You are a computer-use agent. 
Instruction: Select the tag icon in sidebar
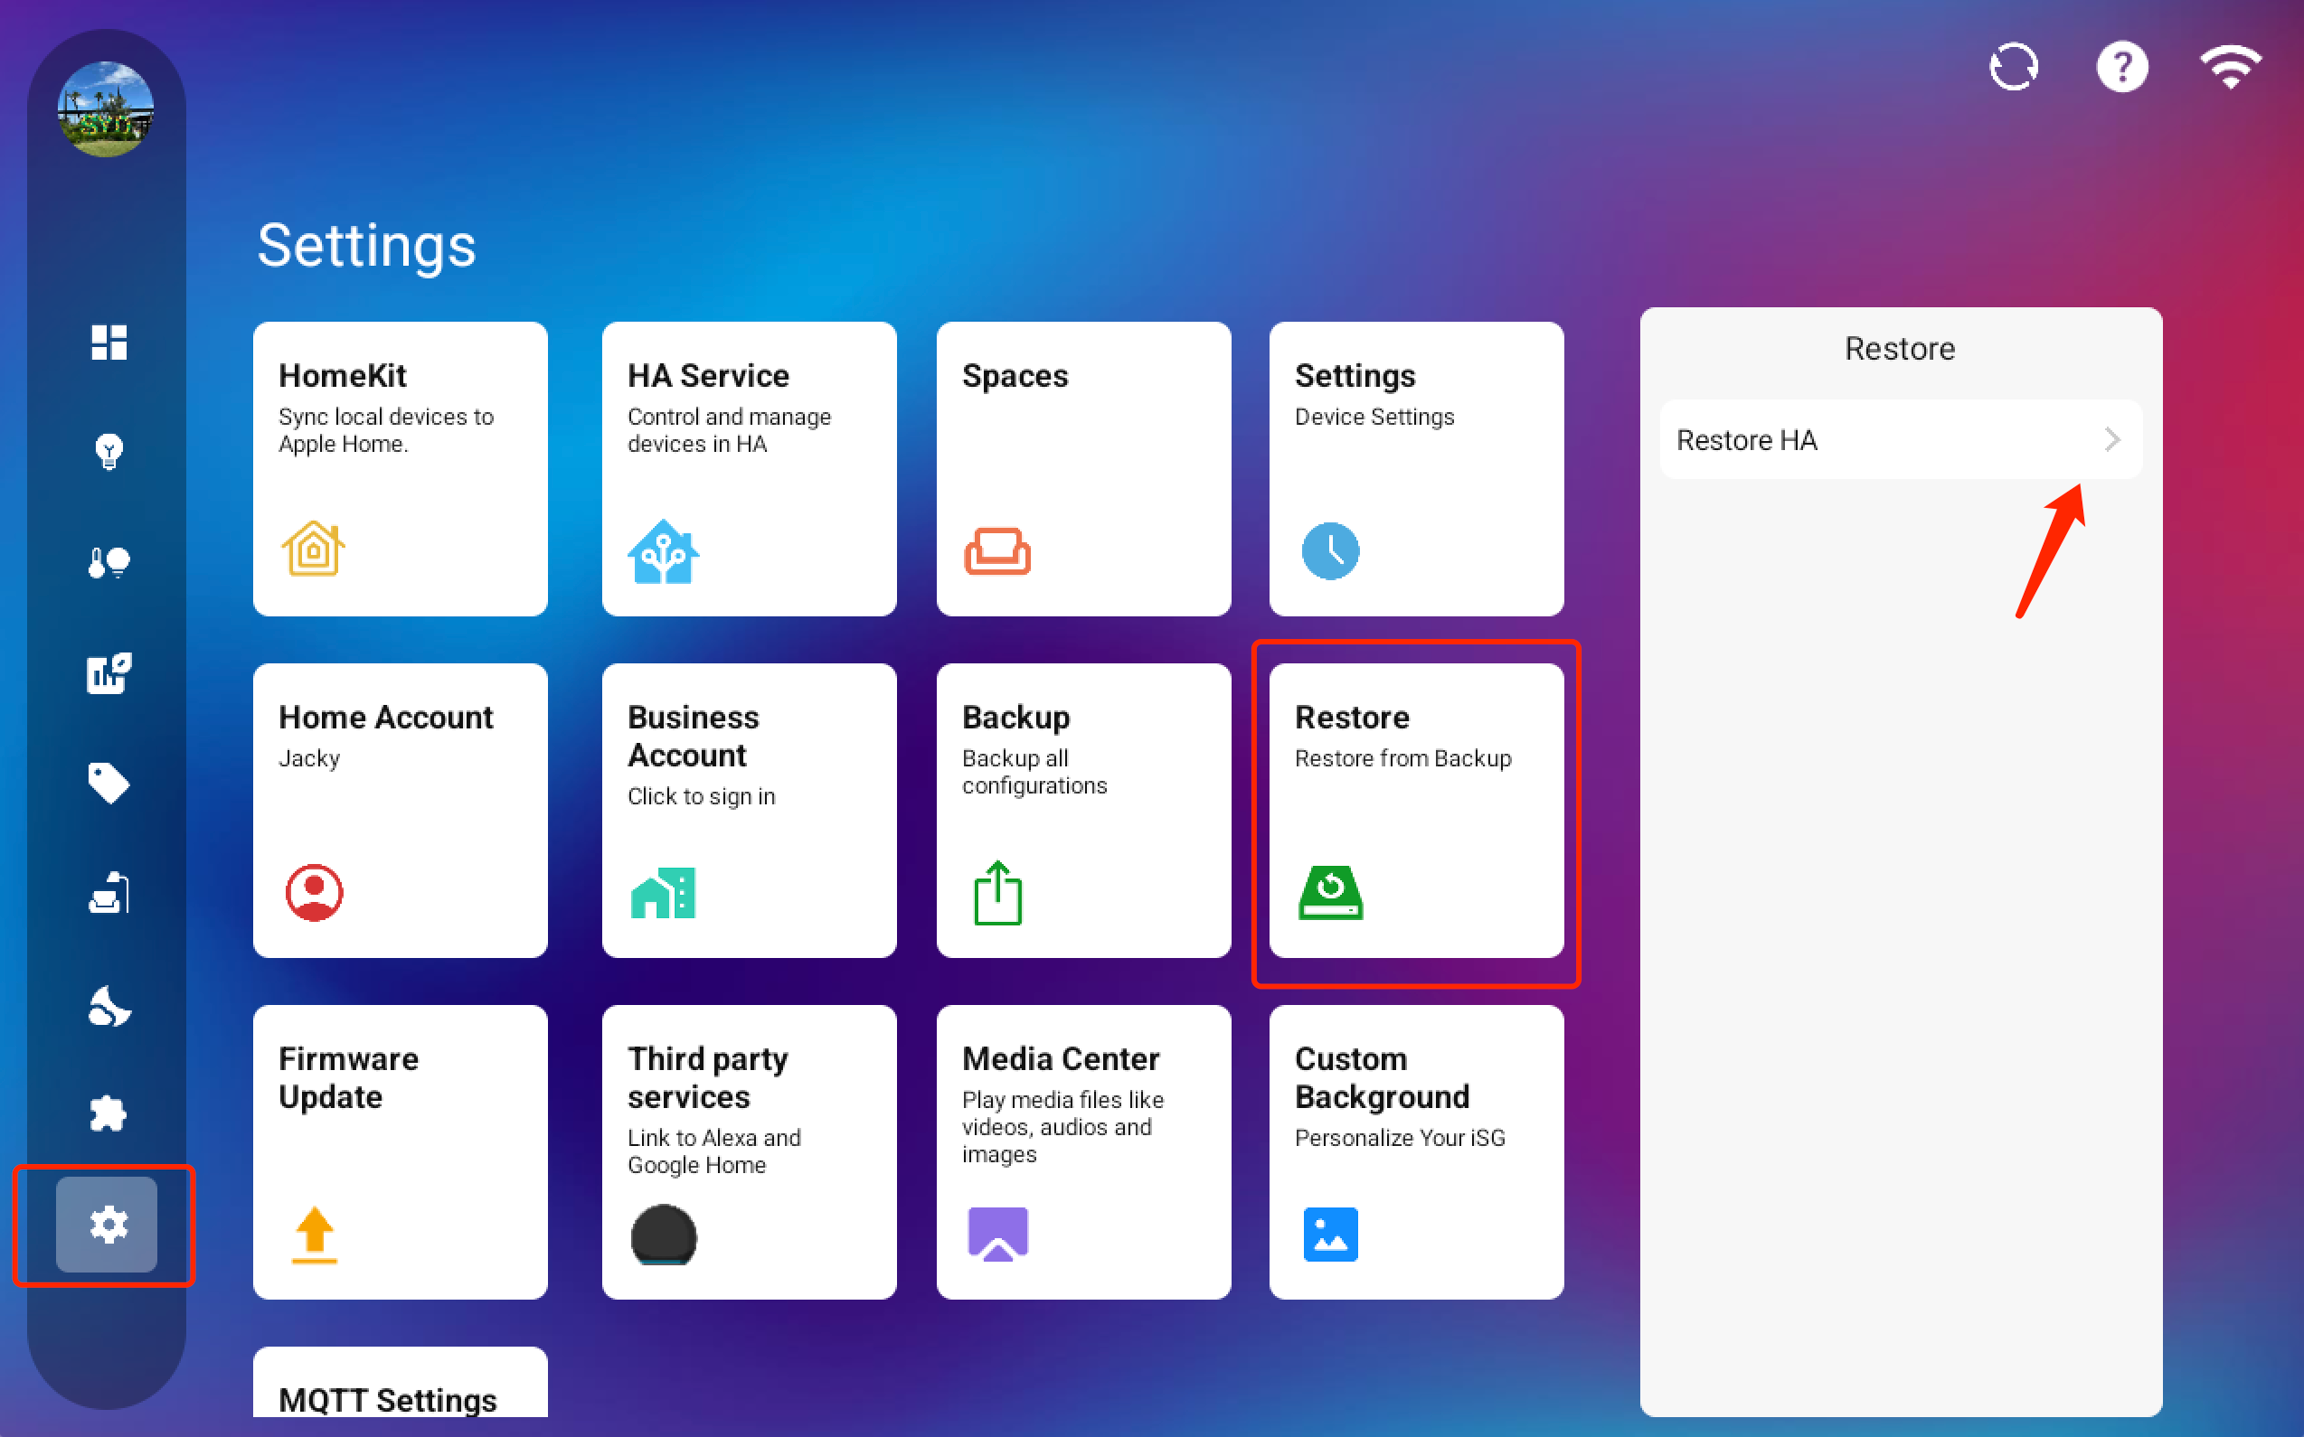coord(108,782)
